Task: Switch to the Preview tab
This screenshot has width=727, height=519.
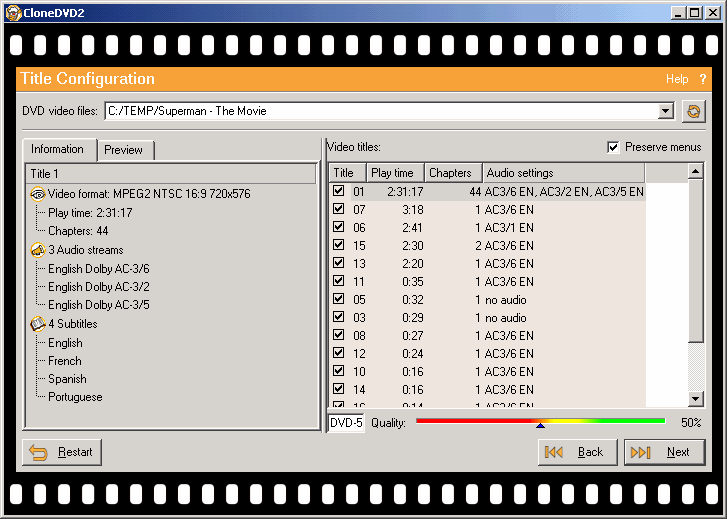Action: (x=124, y=150)
